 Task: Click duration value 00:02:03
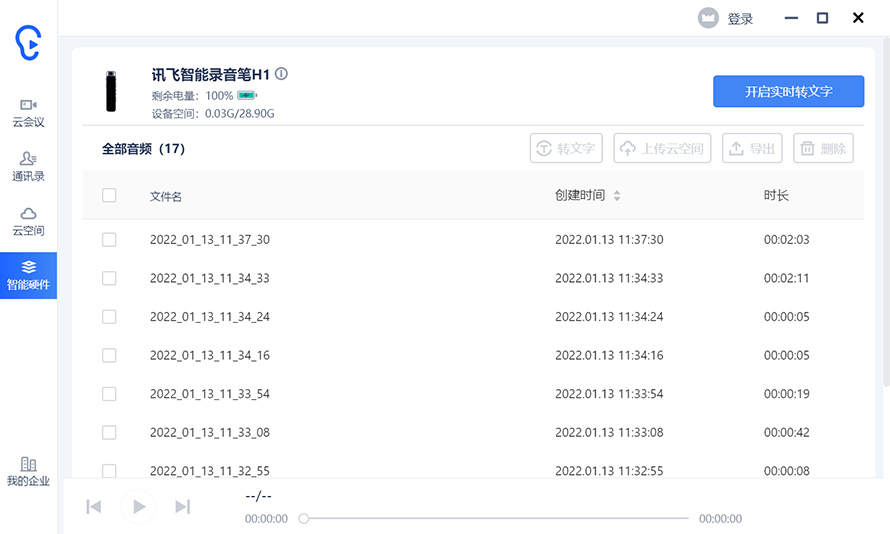point(786,239)
